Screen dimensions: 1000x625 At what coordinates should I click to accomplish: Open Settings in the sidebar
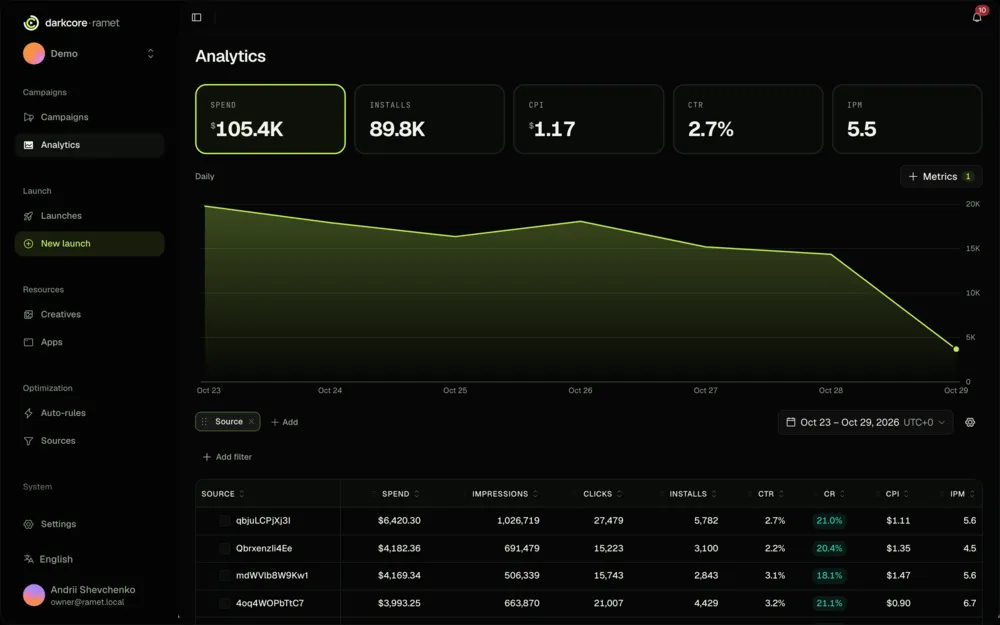pos(89,524)
